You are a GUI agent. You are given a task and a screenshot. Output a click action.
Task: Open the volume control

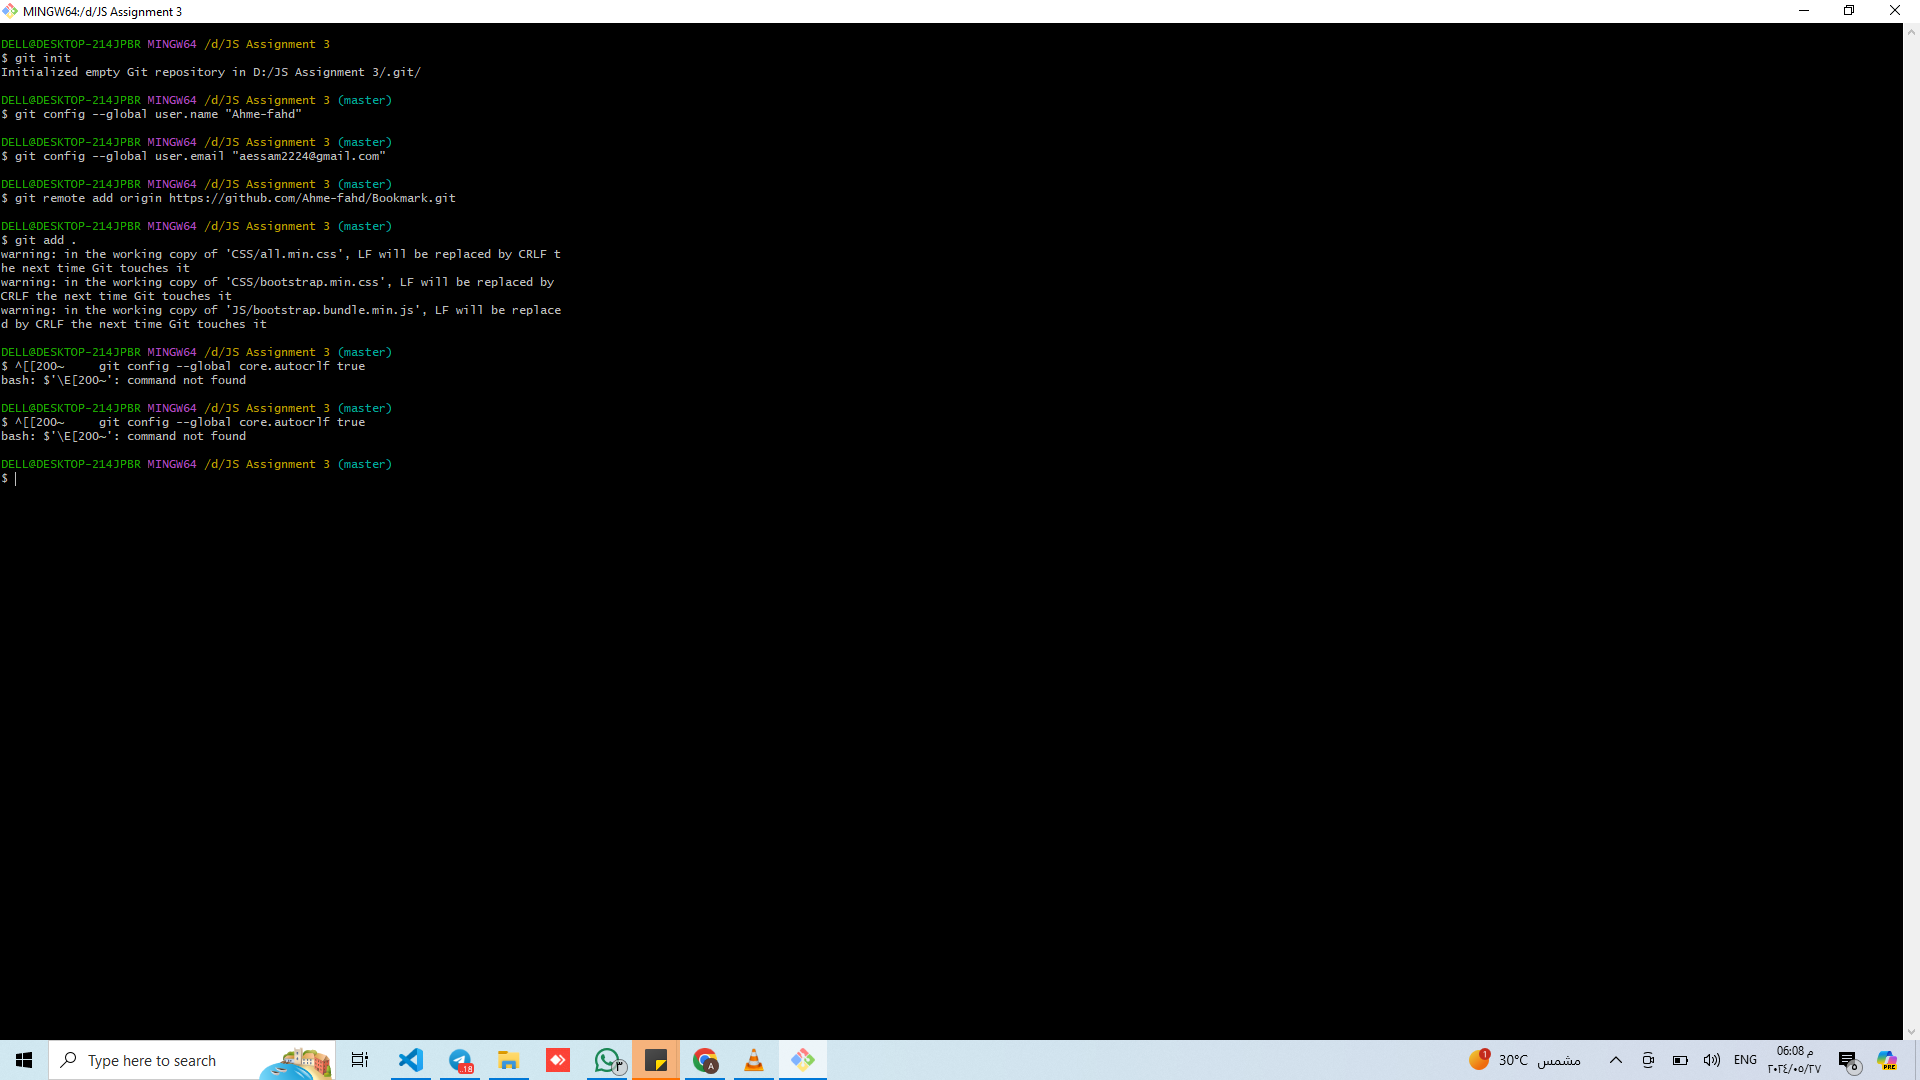1712,1060
